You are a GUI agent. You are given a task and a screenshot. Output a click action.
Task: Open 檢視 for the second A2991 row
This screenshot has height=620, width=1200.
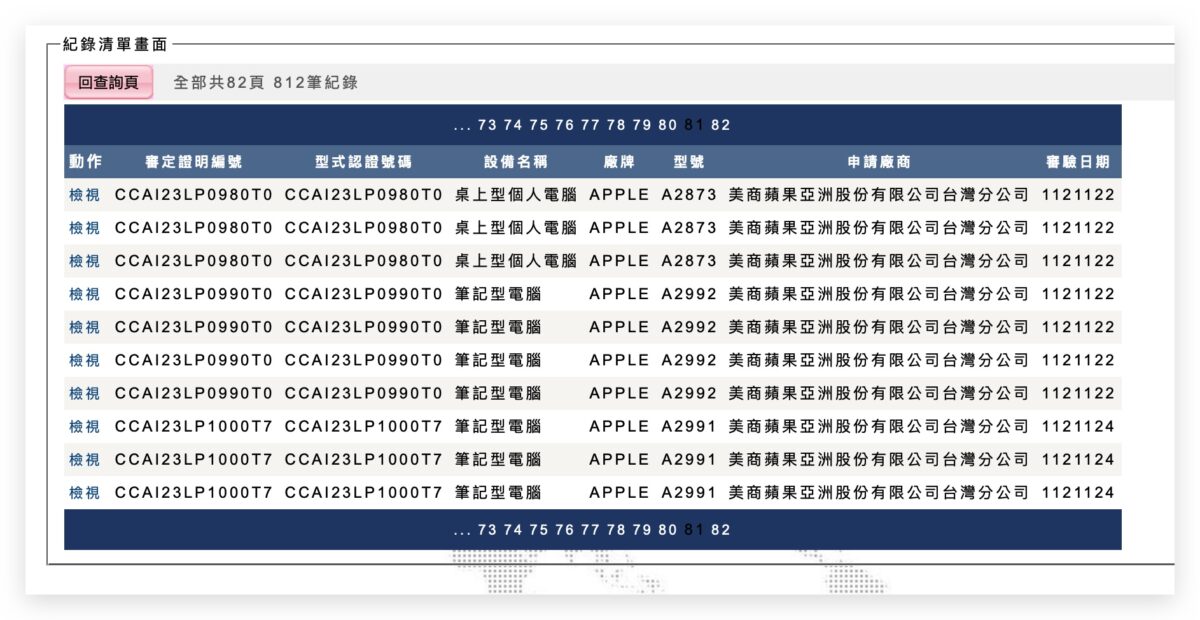point(84,459)
